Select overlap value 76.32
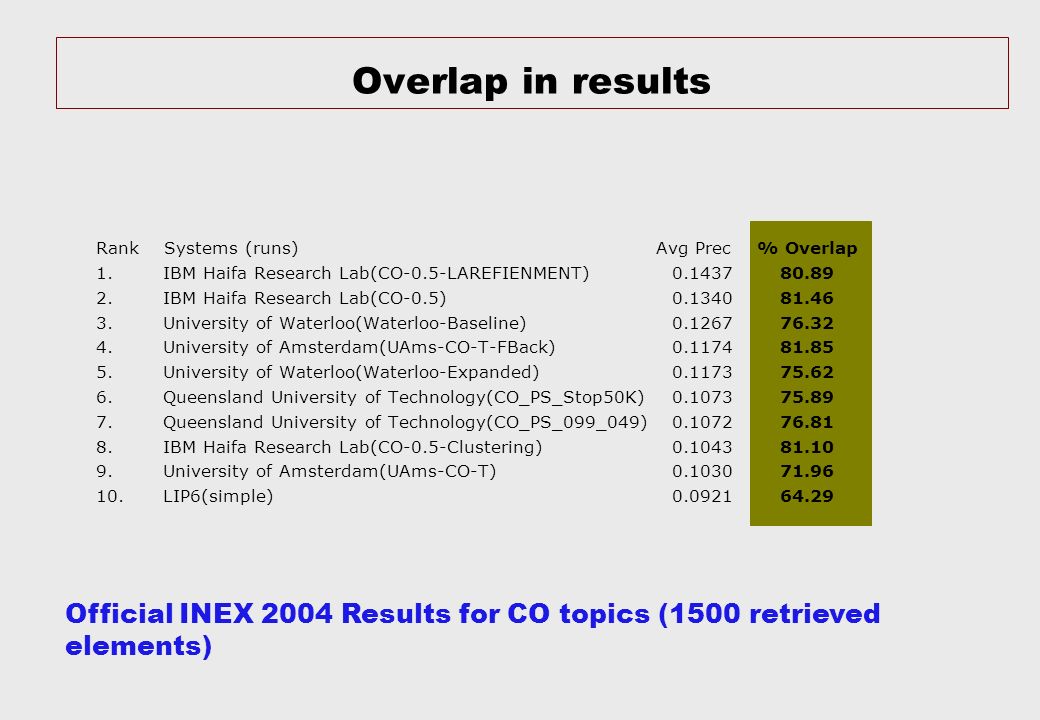The image size is (1040, 720). (x=807, y=324)
